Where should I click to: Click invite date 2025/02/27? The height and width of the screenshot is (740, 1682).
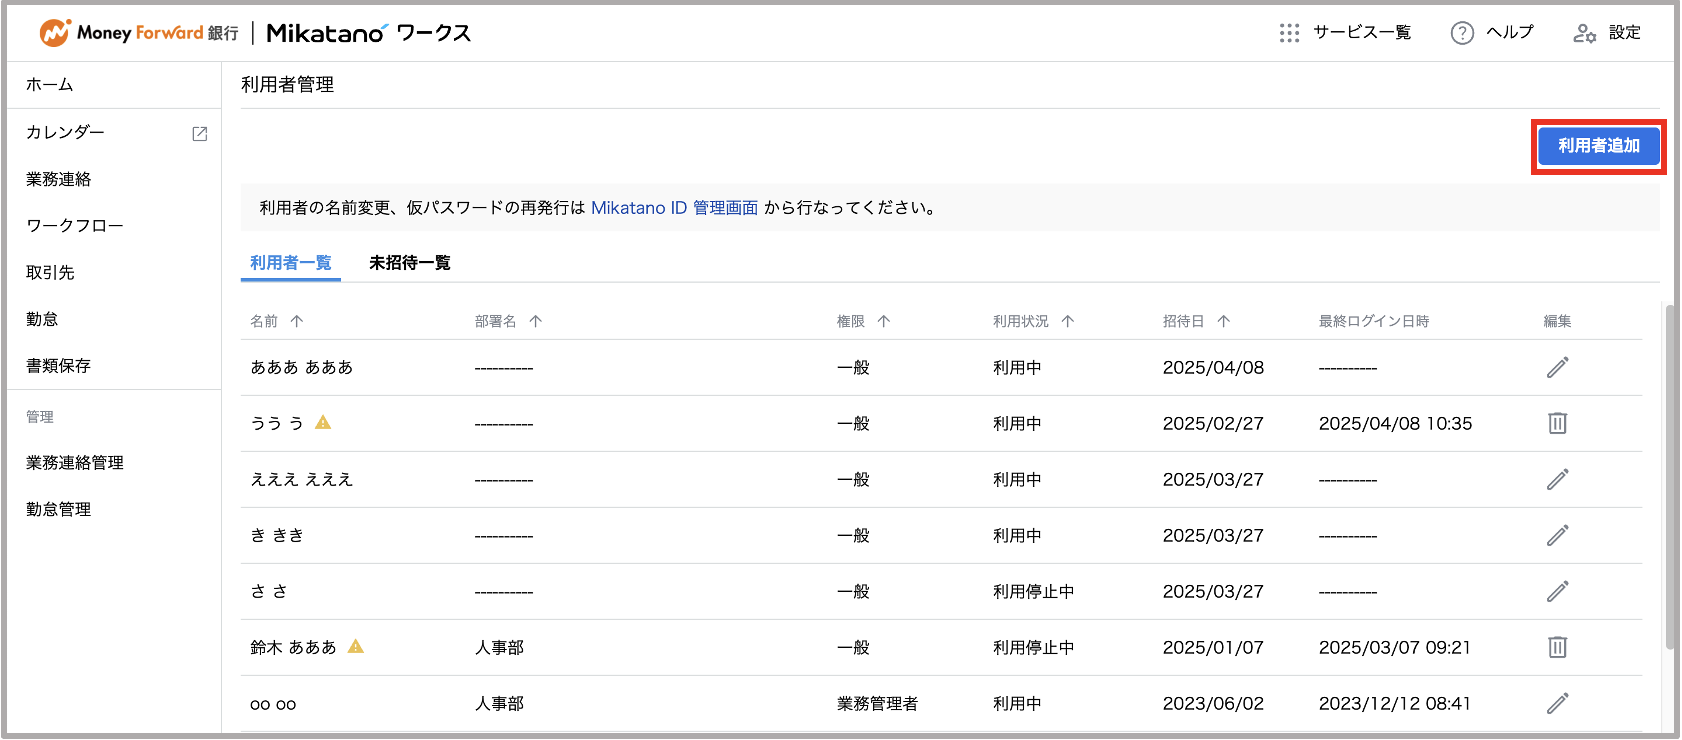(1213, 423)
